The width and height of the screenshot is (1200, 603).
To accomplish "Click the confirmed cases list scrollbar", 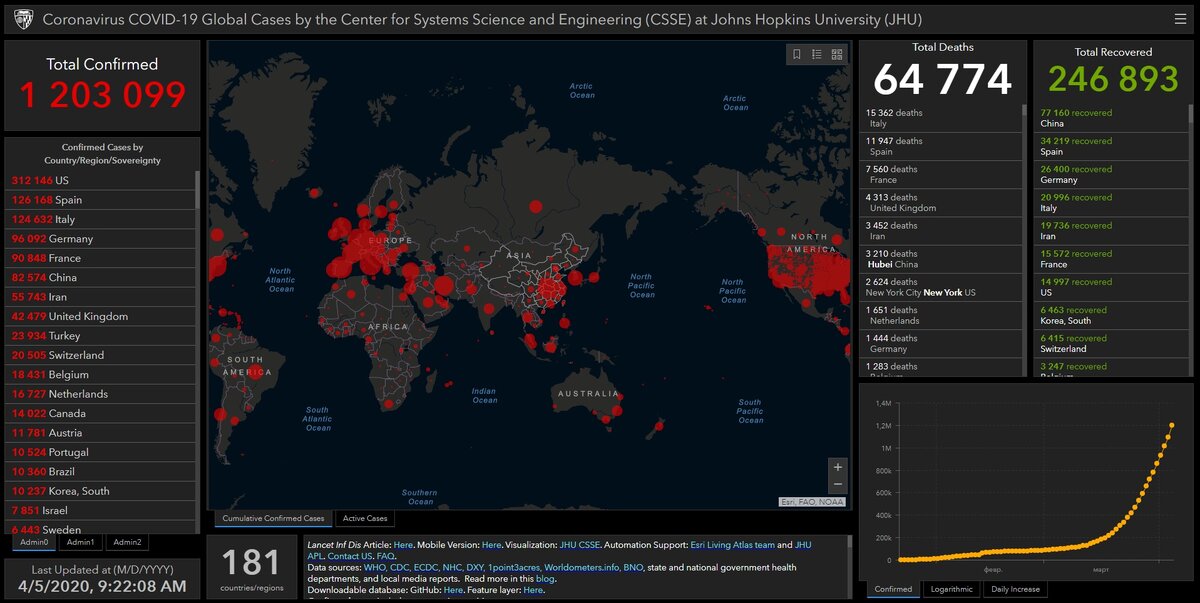I will (x=197, y=189).
